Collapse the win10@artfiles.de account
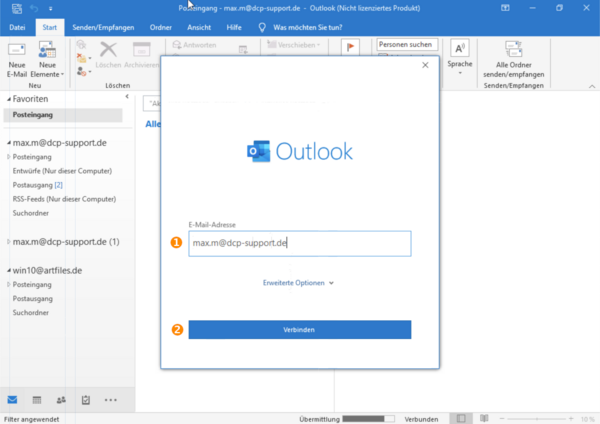This screenshot has width=600, height=424. (9, 271)
